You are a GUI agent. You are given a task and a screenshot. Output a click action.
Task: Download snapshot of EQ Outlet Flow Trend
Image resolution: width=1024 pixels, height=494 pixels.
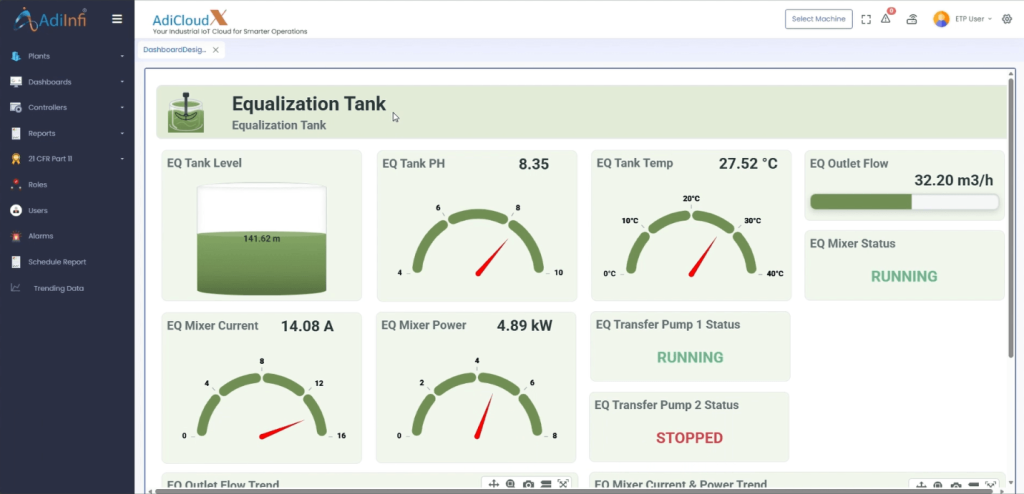pos(528,484)
